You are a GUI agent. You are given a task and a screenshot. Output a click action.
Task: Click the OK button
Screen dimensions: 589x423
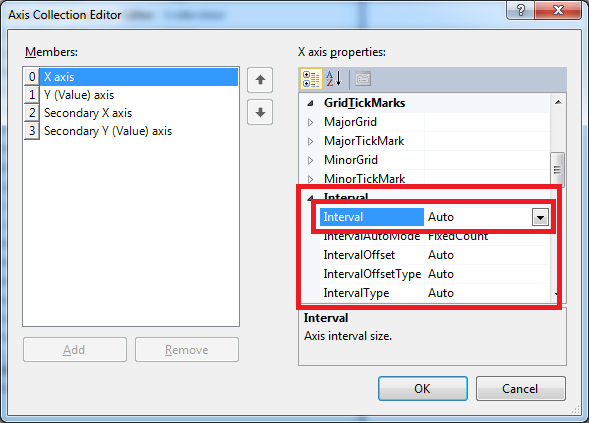[423, 388]
